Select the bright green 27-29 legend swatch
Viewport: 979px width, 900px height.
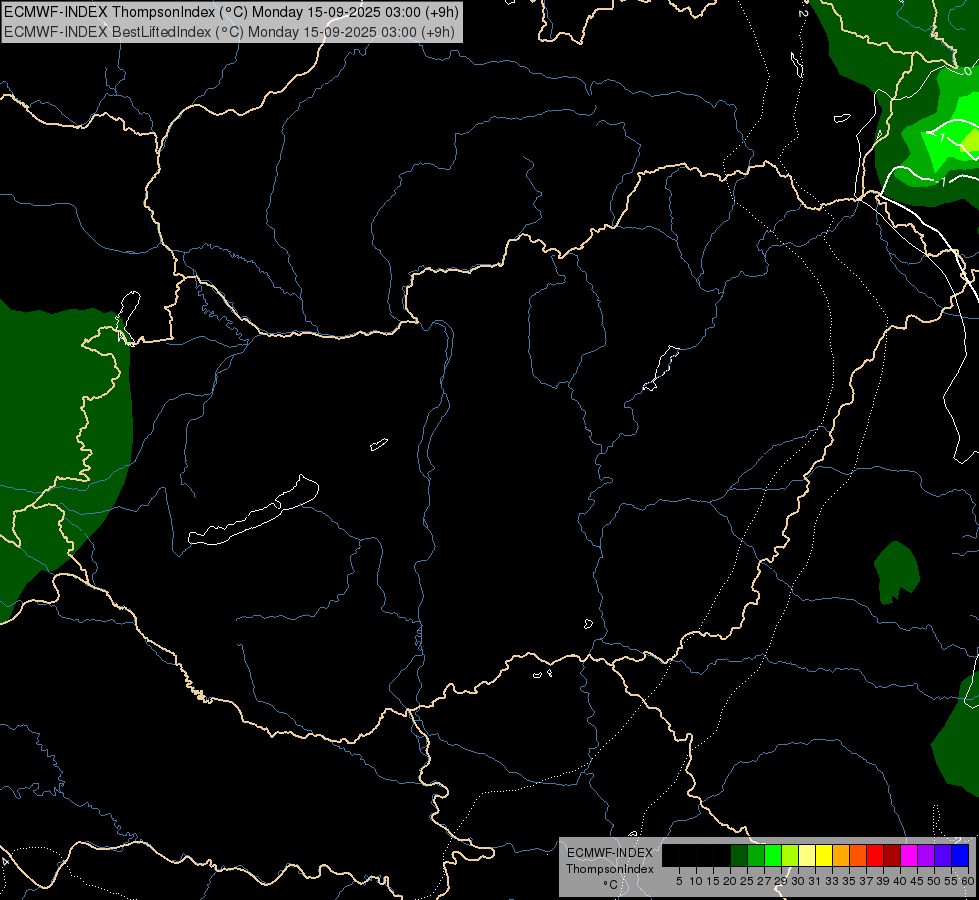point(773,855)
